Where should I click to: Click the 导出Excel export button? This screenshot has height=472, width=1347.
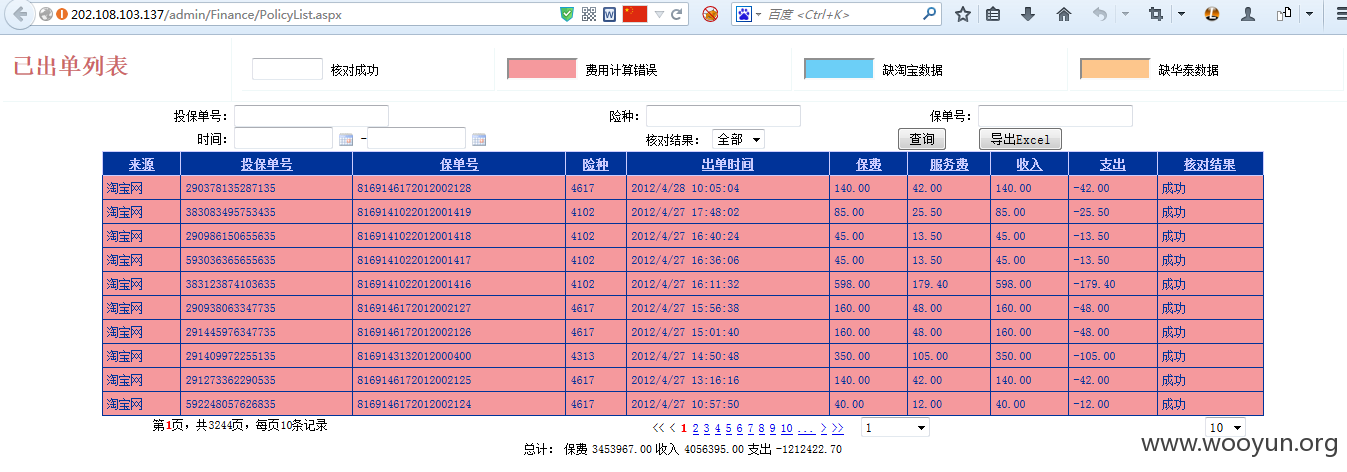click(1020, 139)
